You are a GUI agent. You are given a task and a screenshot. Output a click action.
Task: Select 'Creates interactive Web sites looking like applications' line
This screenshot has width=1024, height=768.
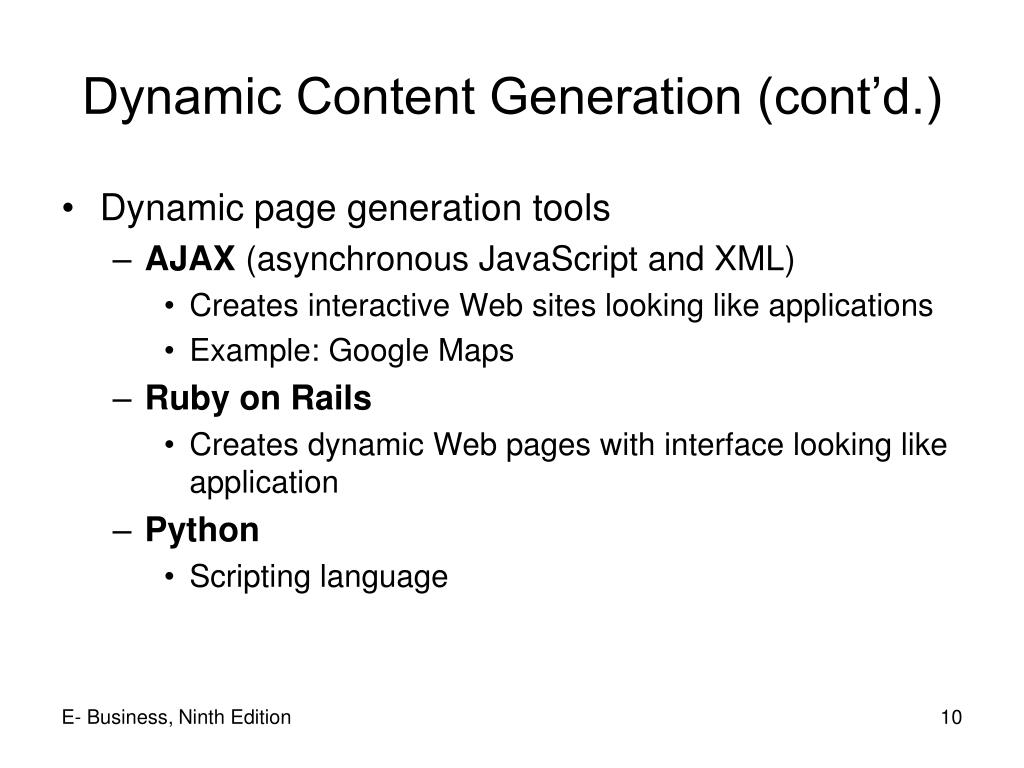(x=561, y=306)
